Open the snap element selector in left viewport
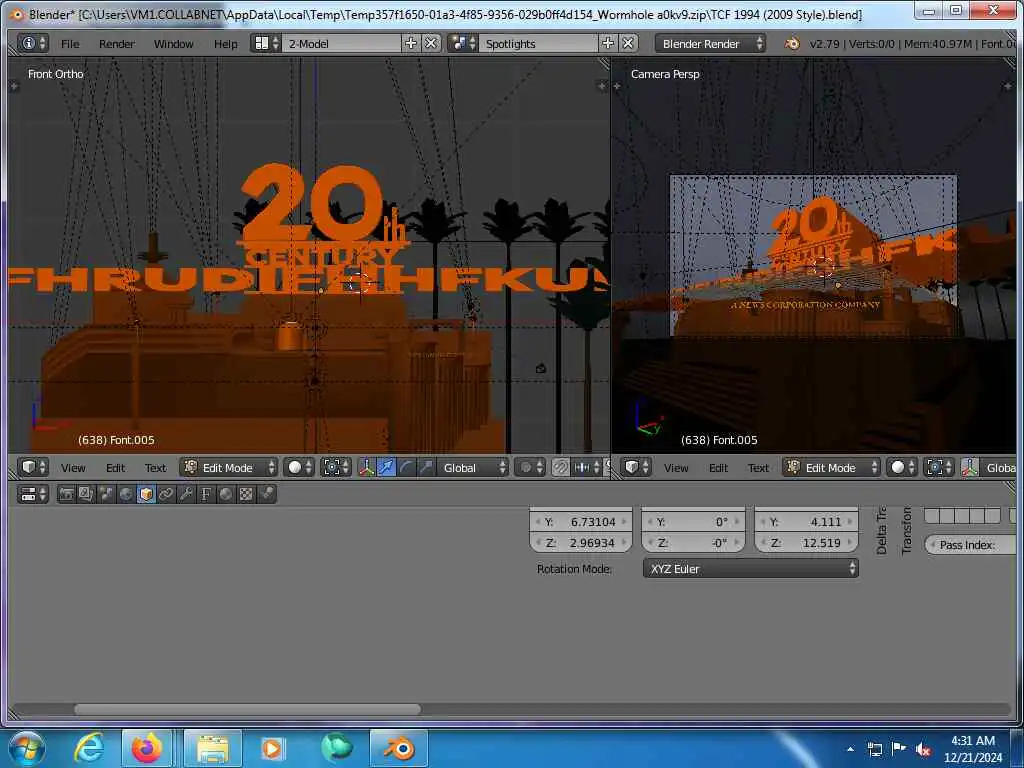The width and height of the screenshot is (1024, 768). pos(586,468)
